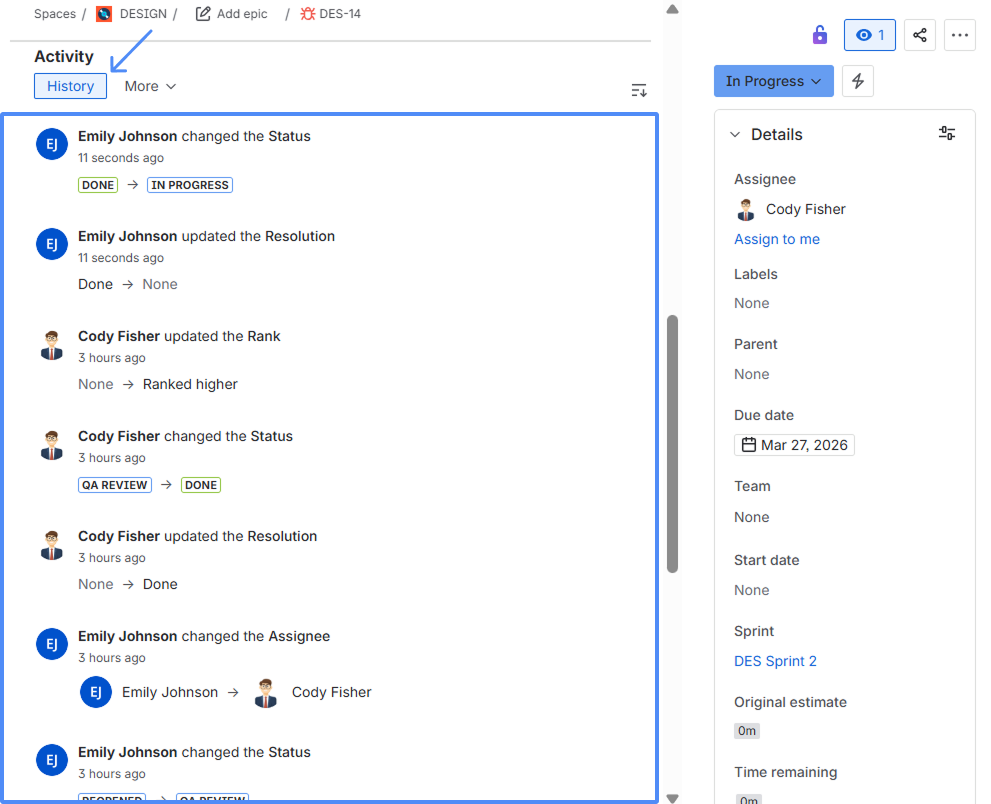Click the Assign to me link
The height and width of the screenshot is (804, 991).
point(777,239)
